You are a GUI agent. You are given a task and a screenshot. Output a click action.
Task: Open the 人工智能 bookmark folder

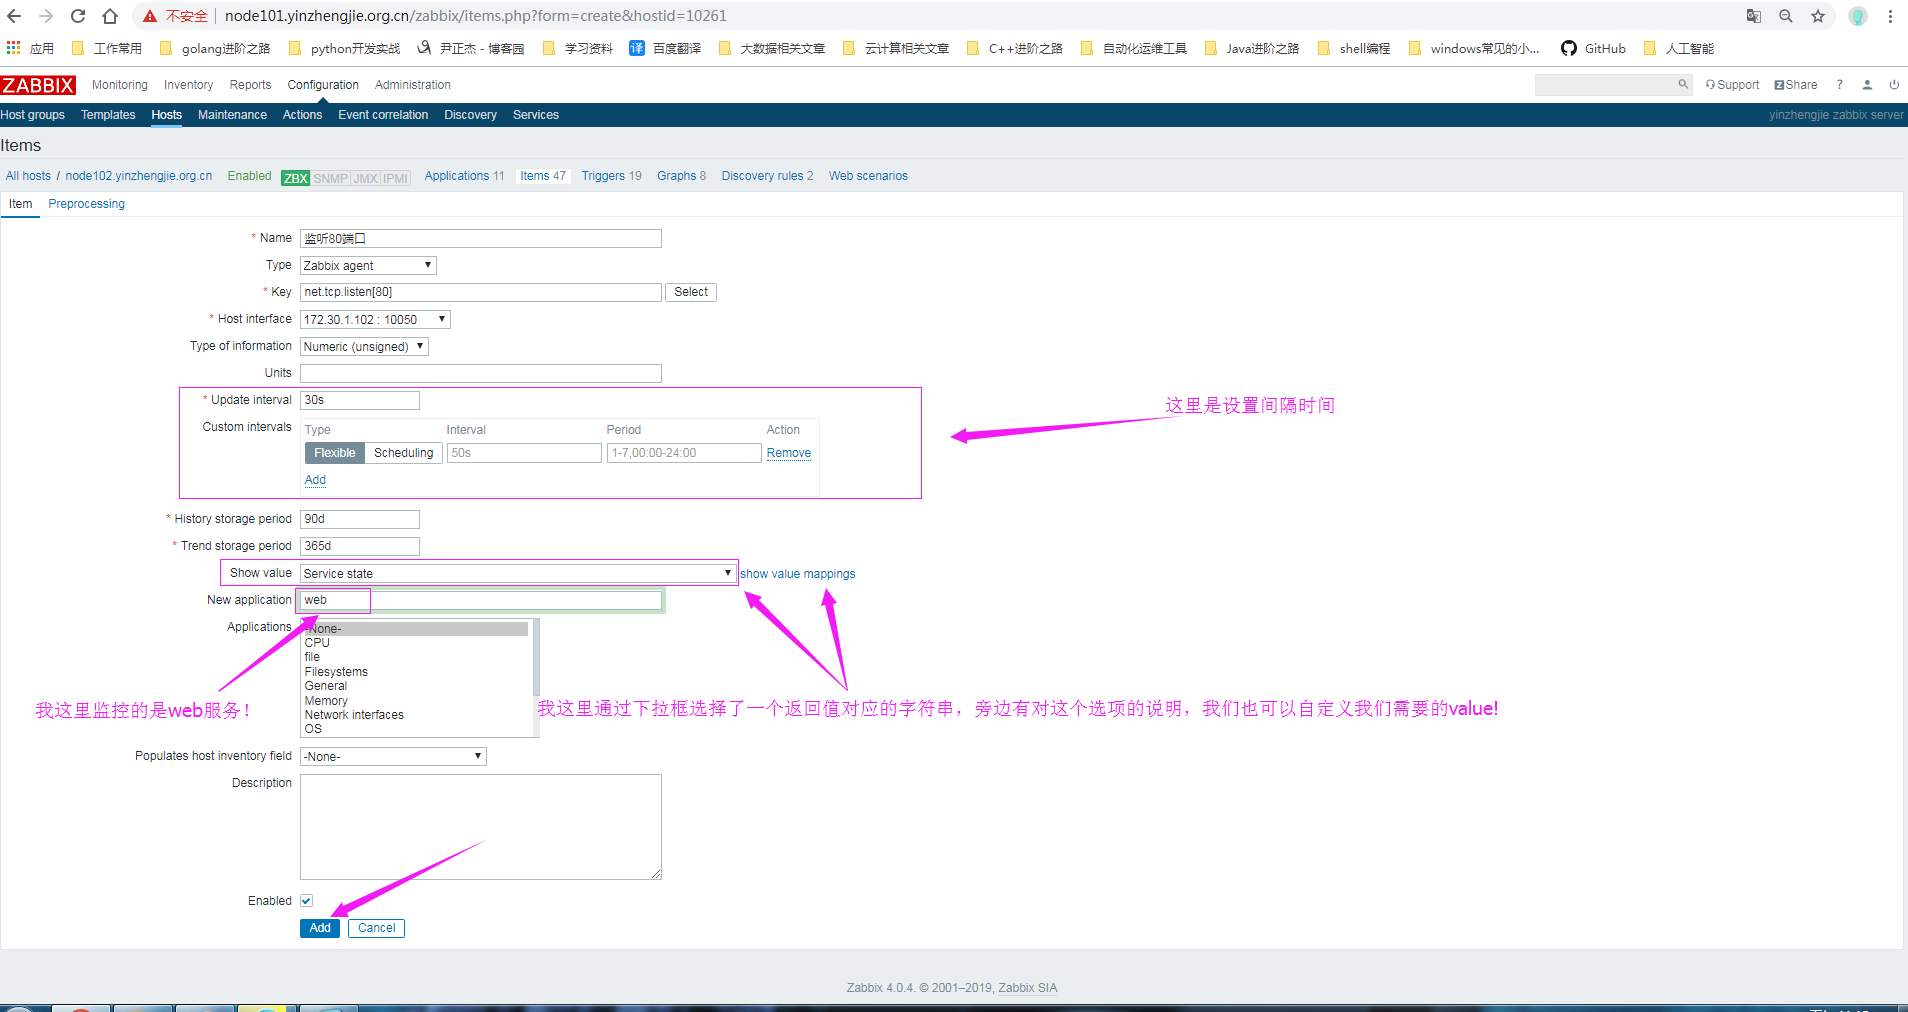[1679, 48]
